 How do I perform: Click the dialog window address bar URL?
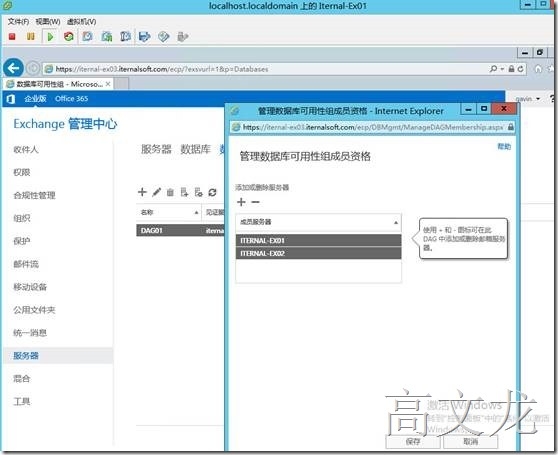[373, 127]
